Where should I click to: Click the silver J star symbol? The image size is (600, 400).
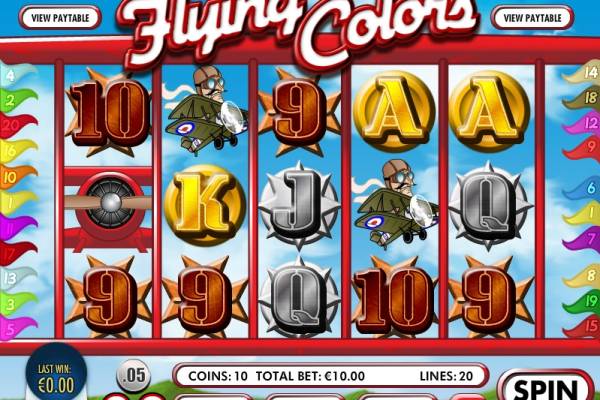299,206
